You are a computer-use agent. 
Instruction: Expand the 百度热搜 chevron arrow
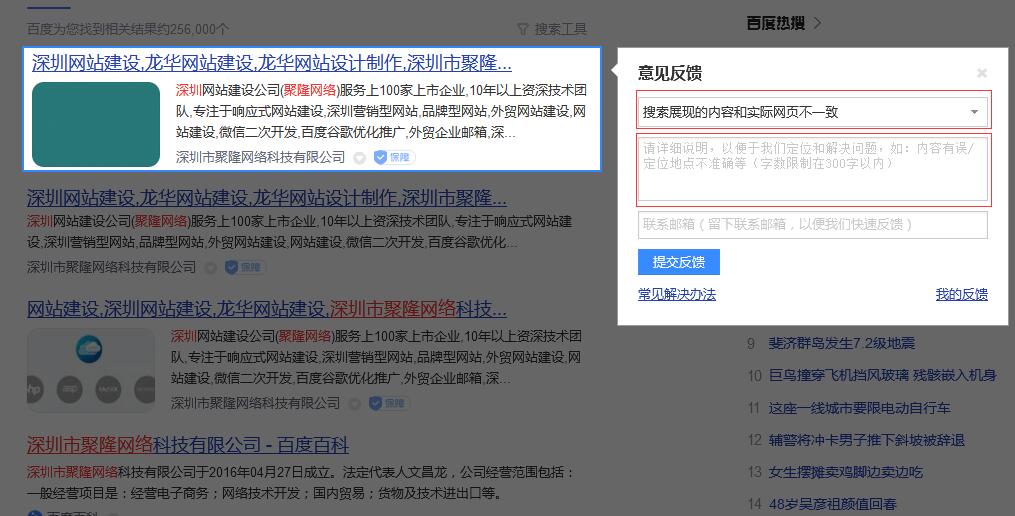click(818, 22)
